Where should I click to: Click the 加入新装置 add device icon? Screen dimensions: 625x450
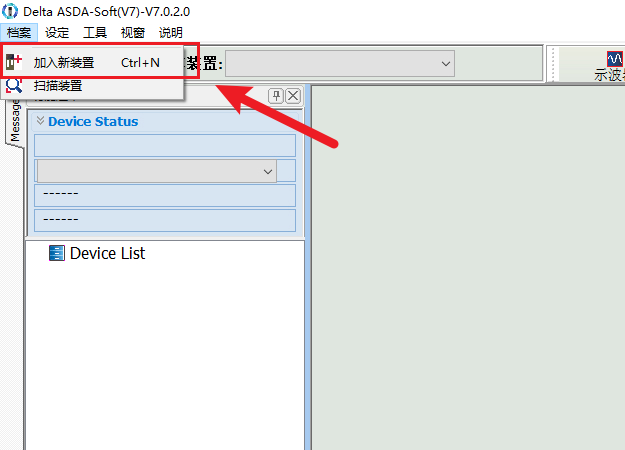tap(14, 62)
